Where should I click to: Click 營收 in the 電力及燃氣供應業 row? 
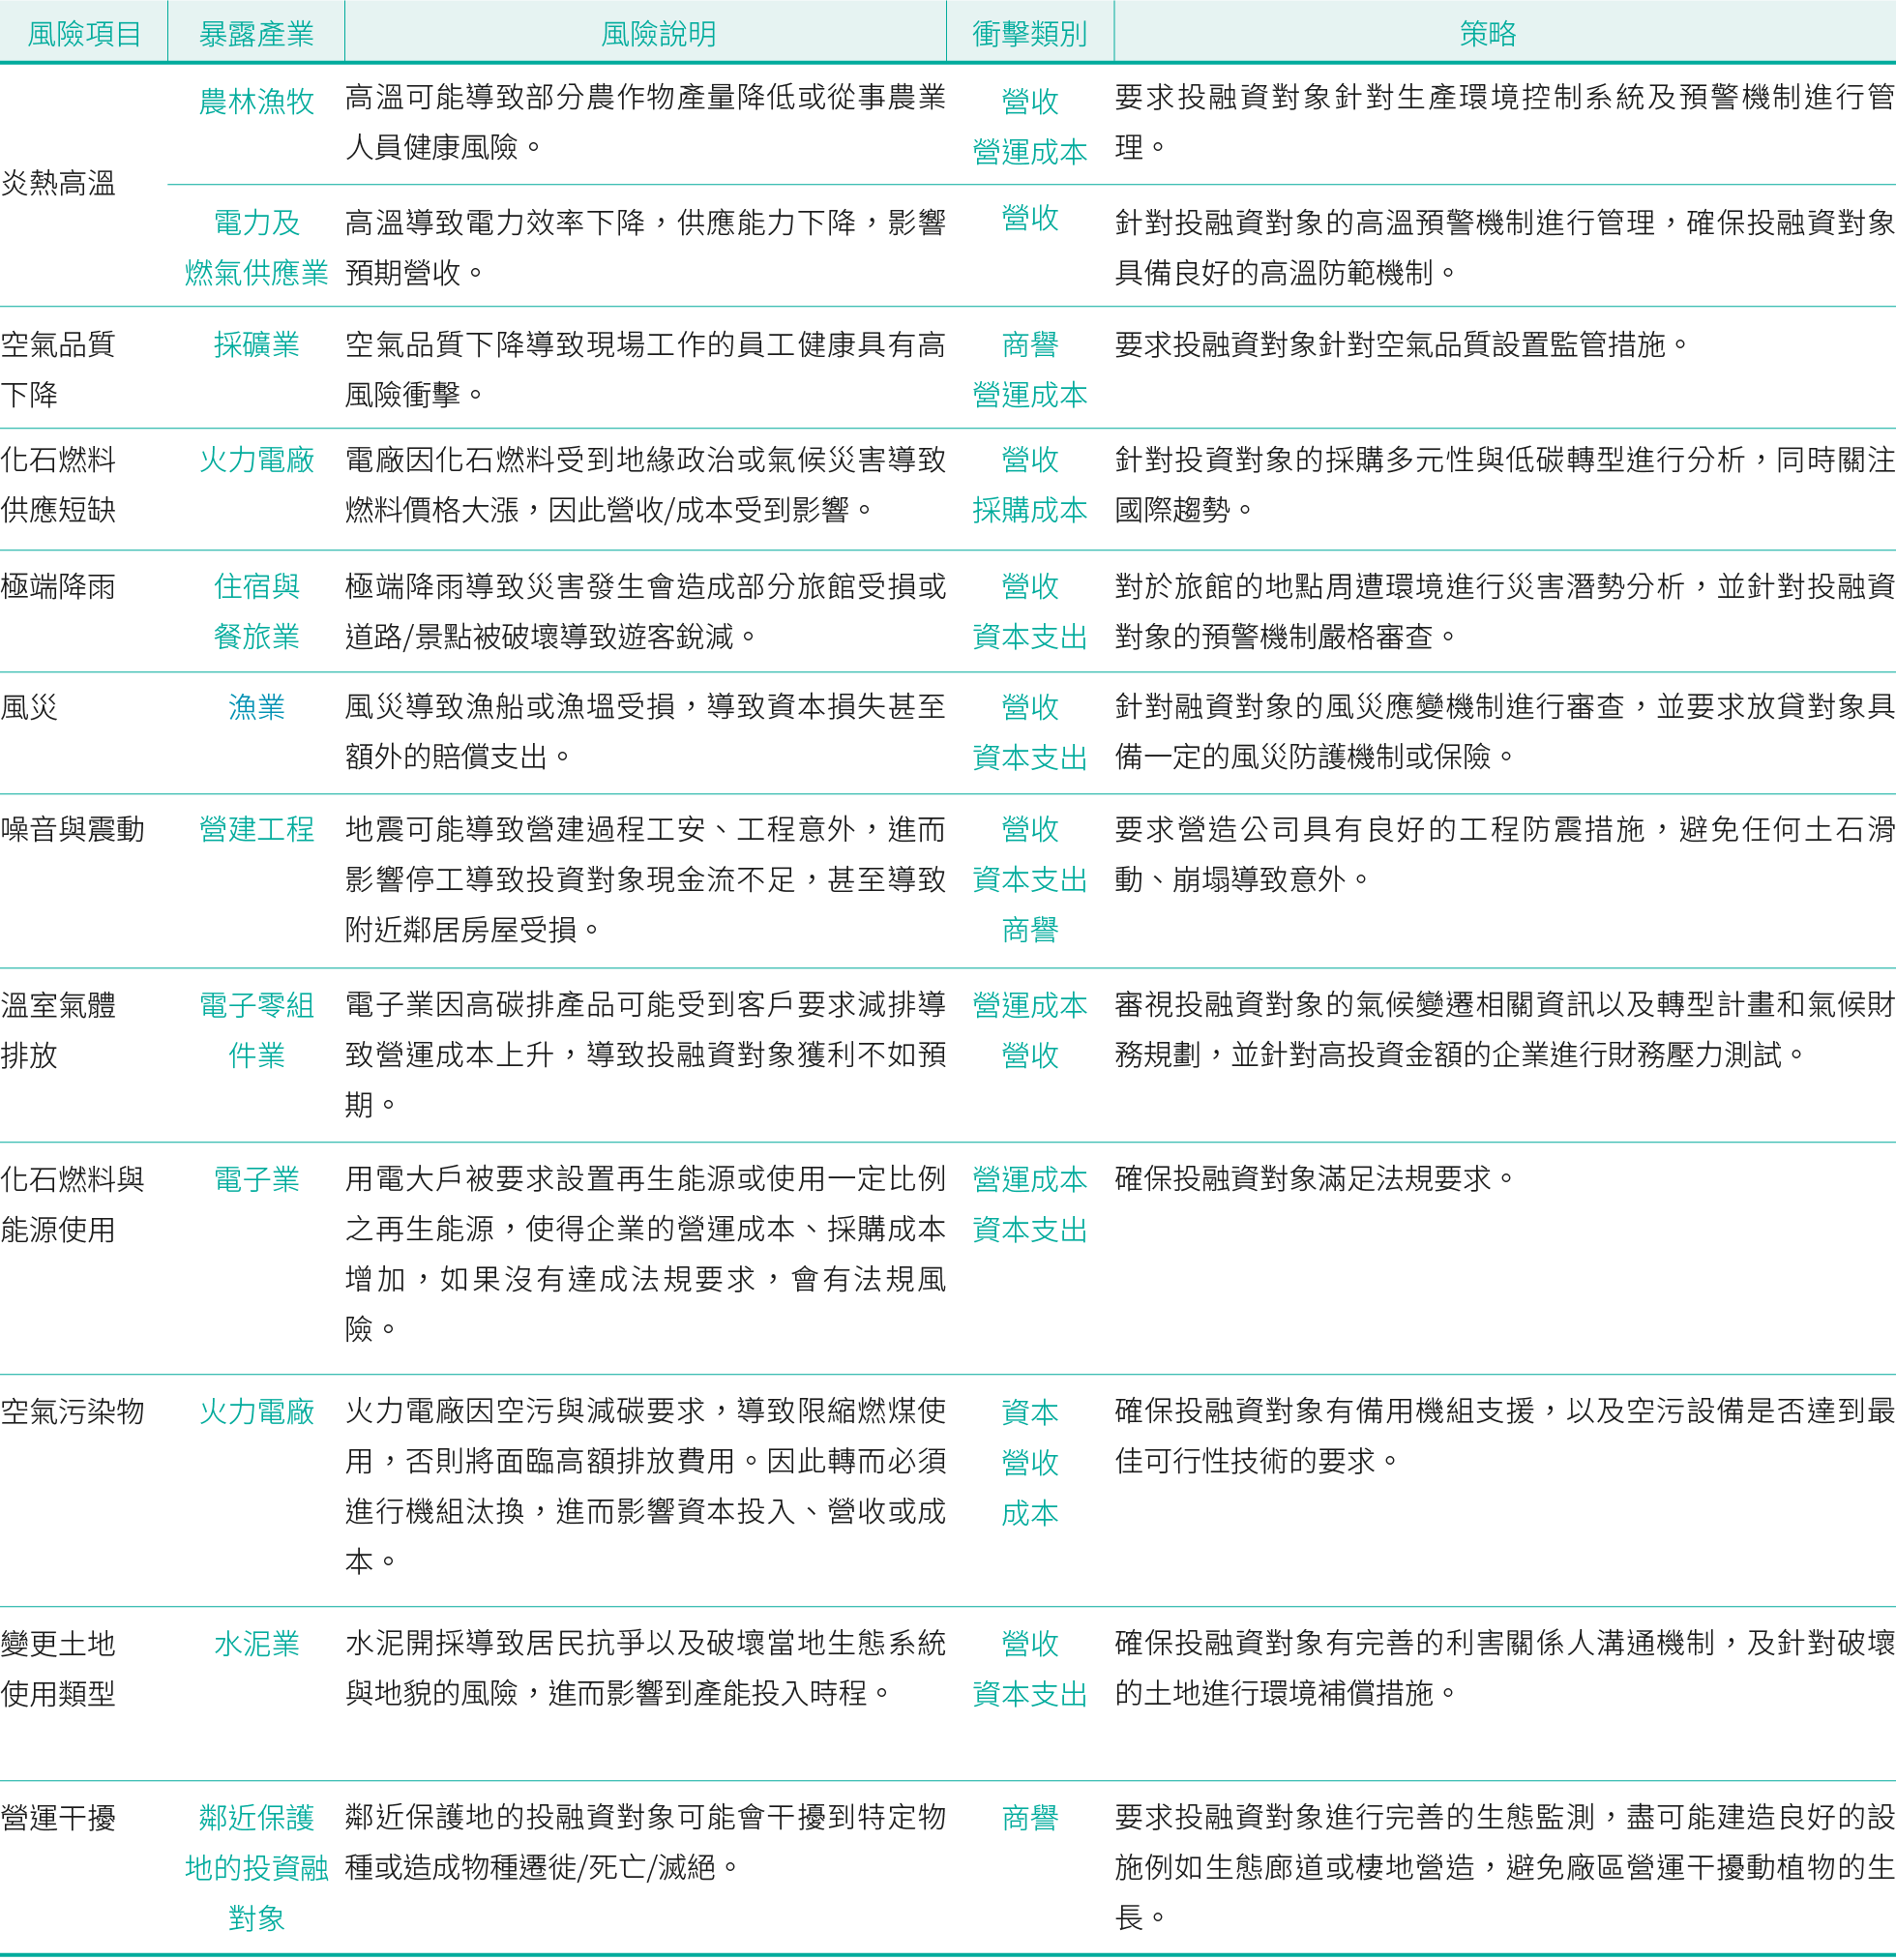point(1029,217)
